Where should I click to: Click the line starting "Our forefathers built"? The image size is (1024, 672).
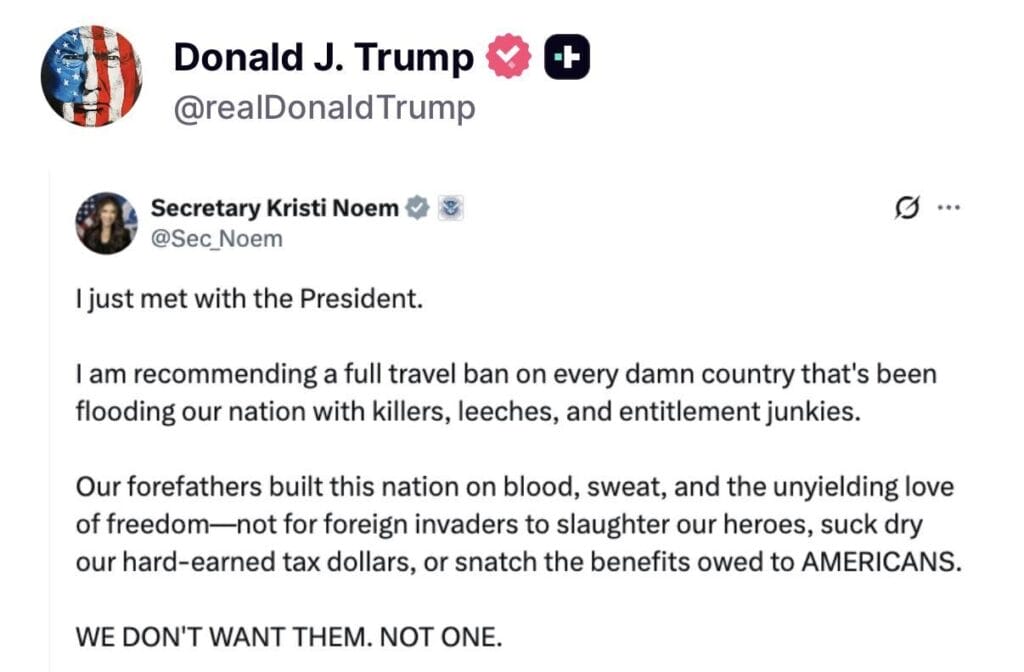pyautogui.click(x=515, y=487)
